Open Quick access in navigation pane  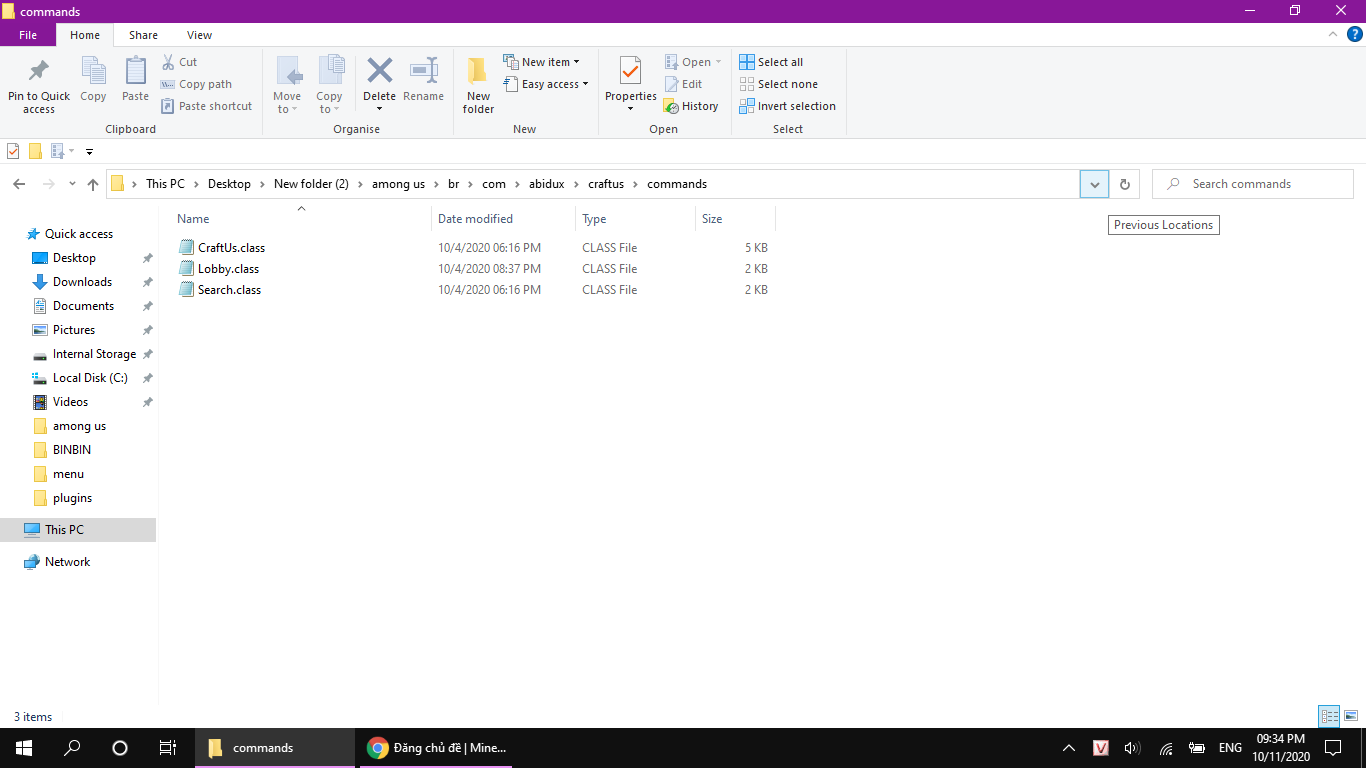79,234
